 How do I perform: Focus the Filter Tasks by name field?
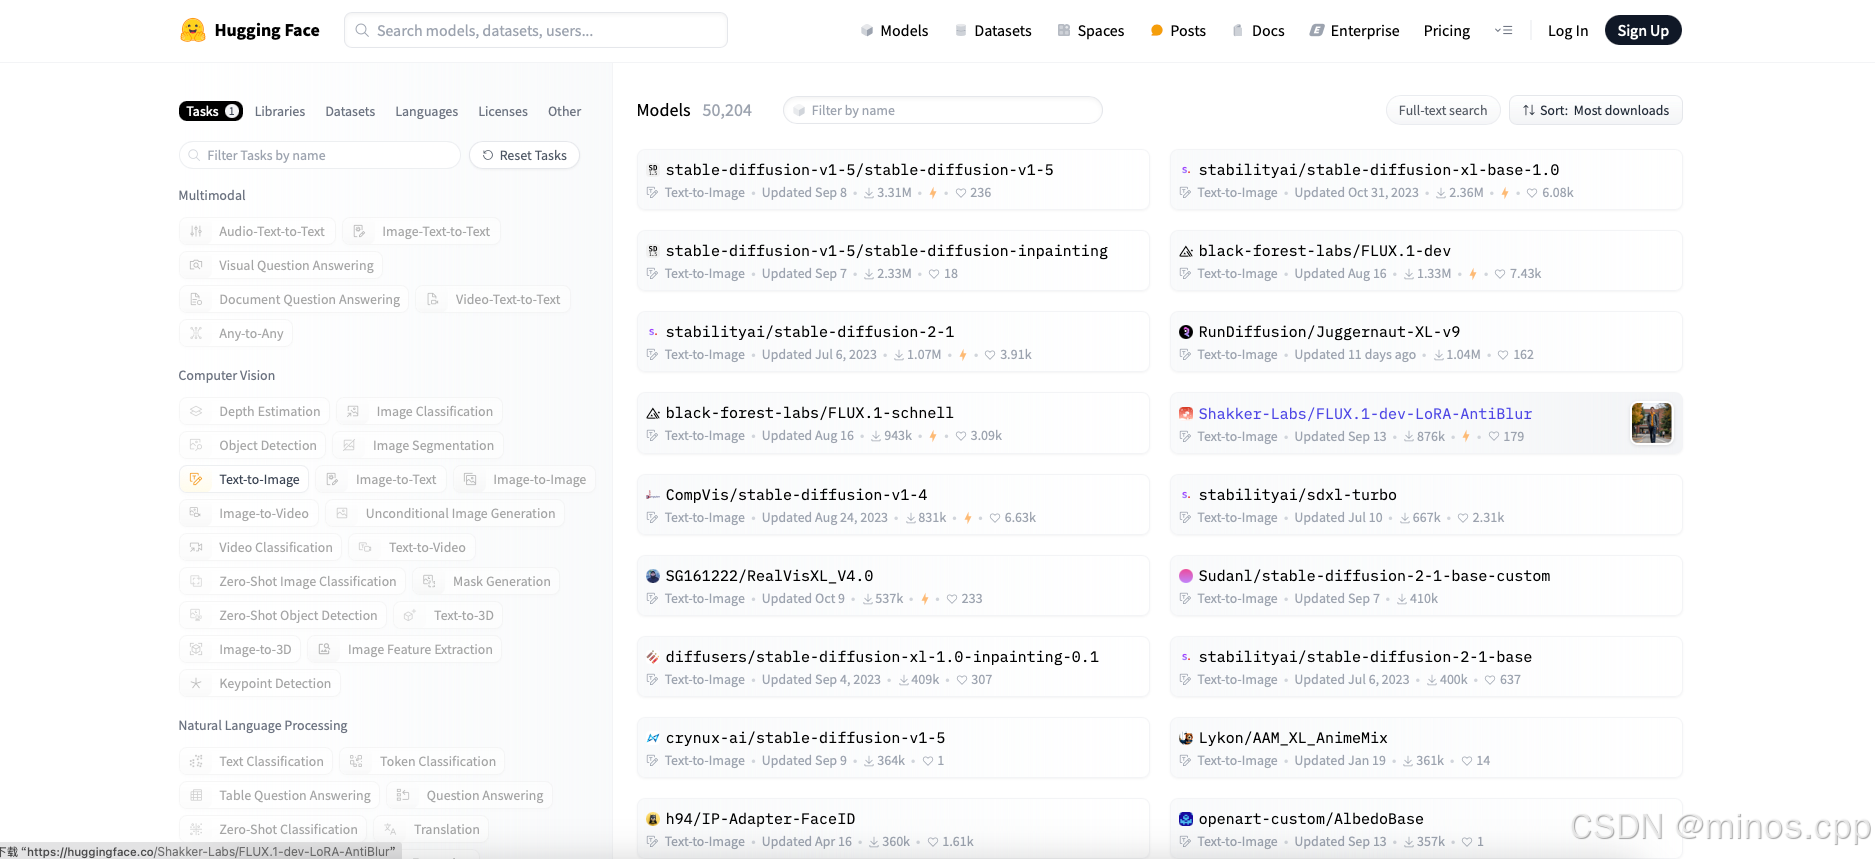[319, 155]
